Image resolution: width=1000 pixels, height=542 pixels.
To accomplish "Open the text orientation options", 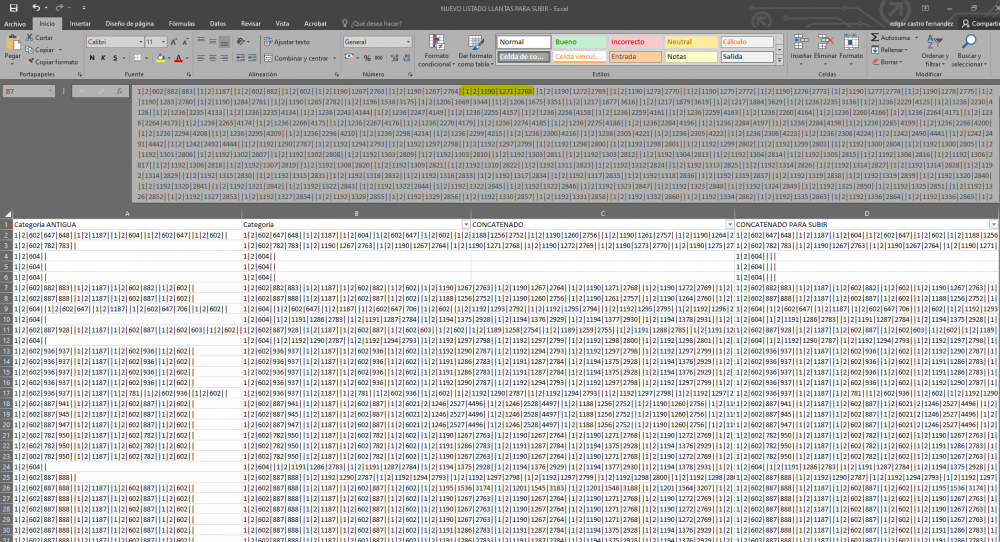I will (242, 41).
